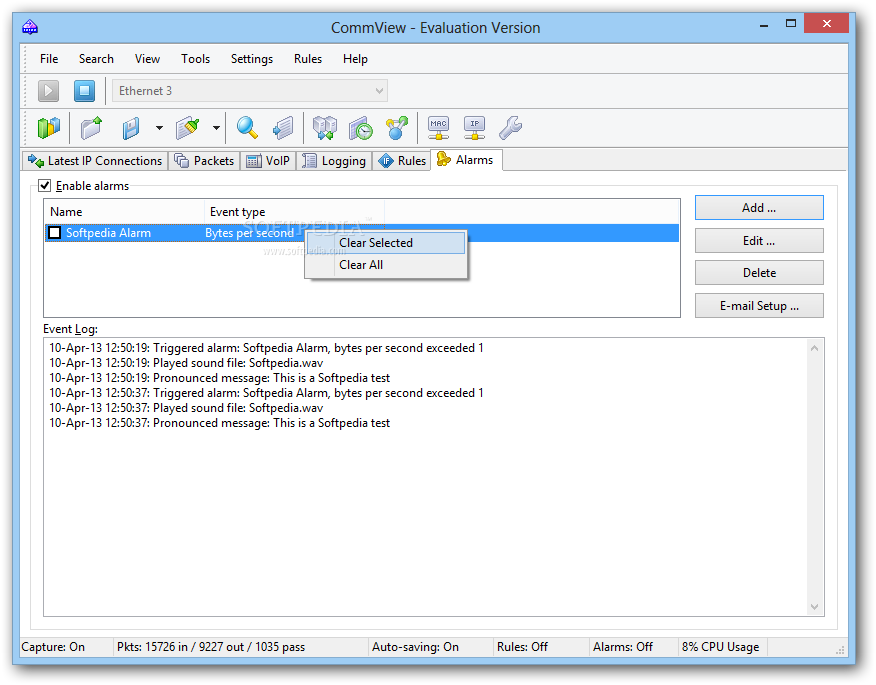The width and height of the screenshot is (876, 685).
Task: Switch to the Rules tab
Action: point(402,161)
